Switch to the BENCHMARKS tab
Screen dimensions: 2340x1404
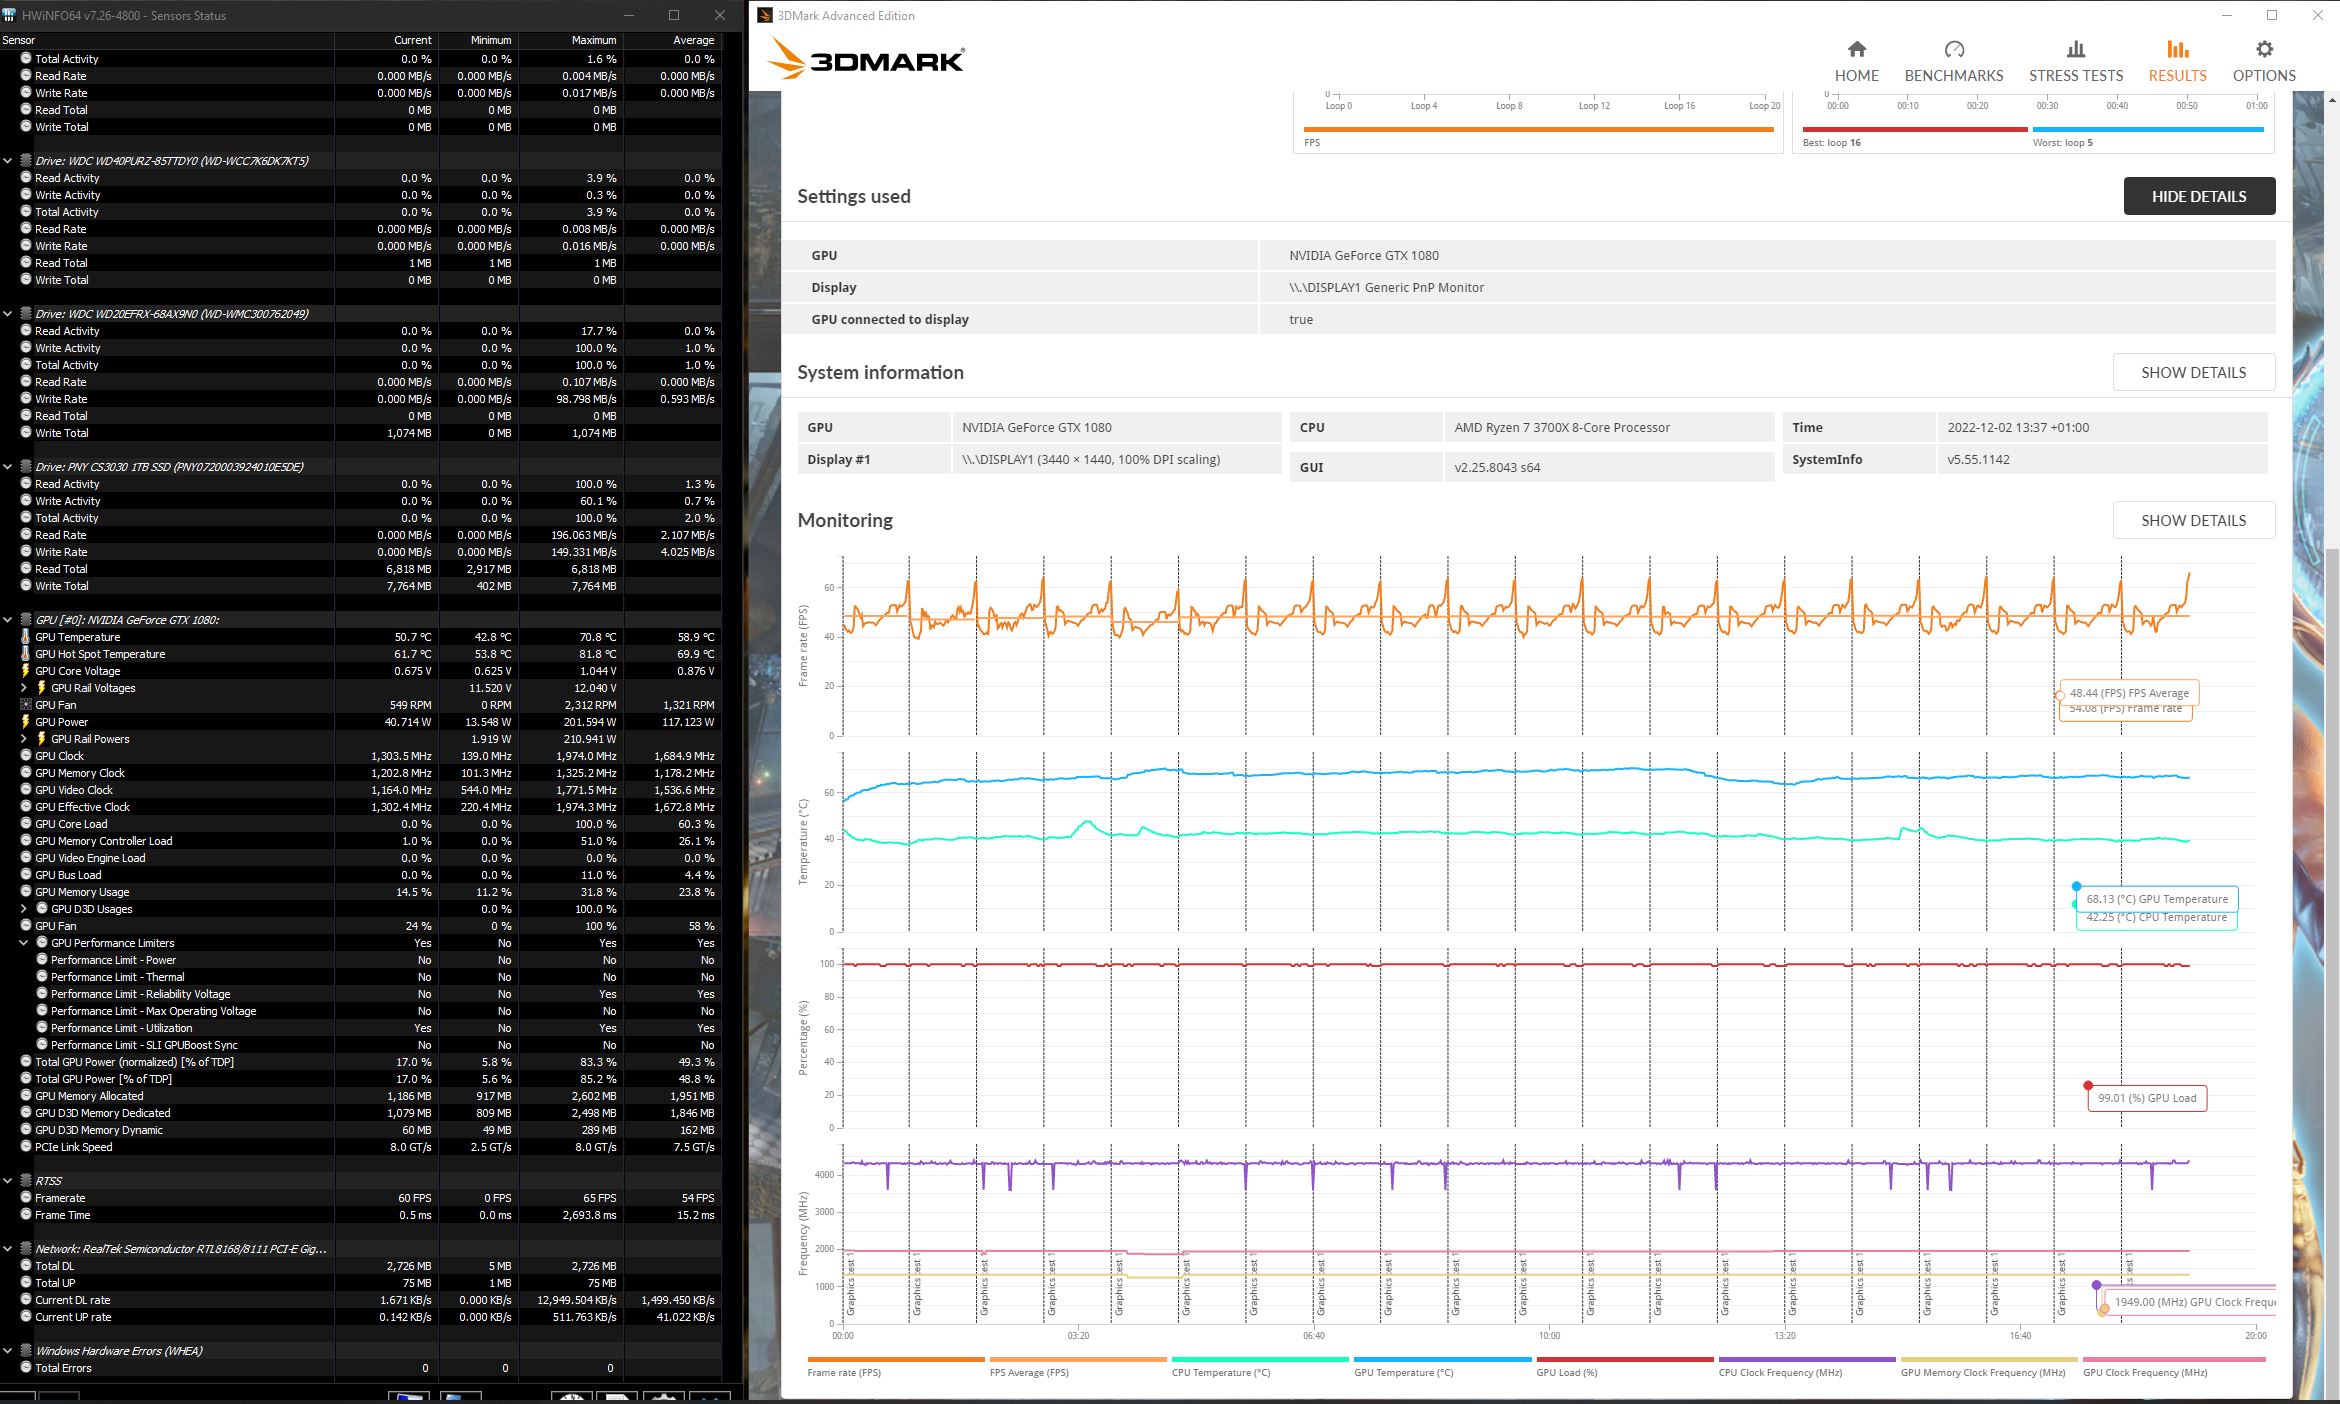pyautogui.click(x=1953, y=61)
